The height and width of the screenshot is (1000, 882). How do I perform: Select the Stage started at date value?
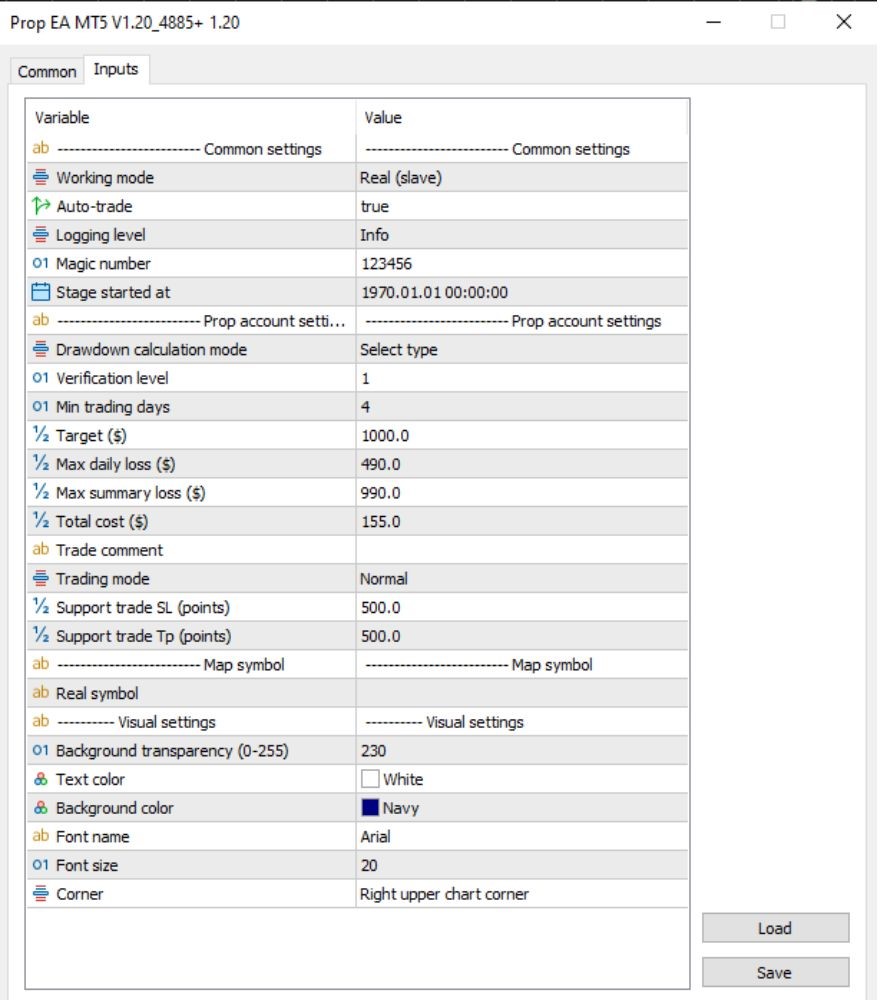(x=522, y=292)
